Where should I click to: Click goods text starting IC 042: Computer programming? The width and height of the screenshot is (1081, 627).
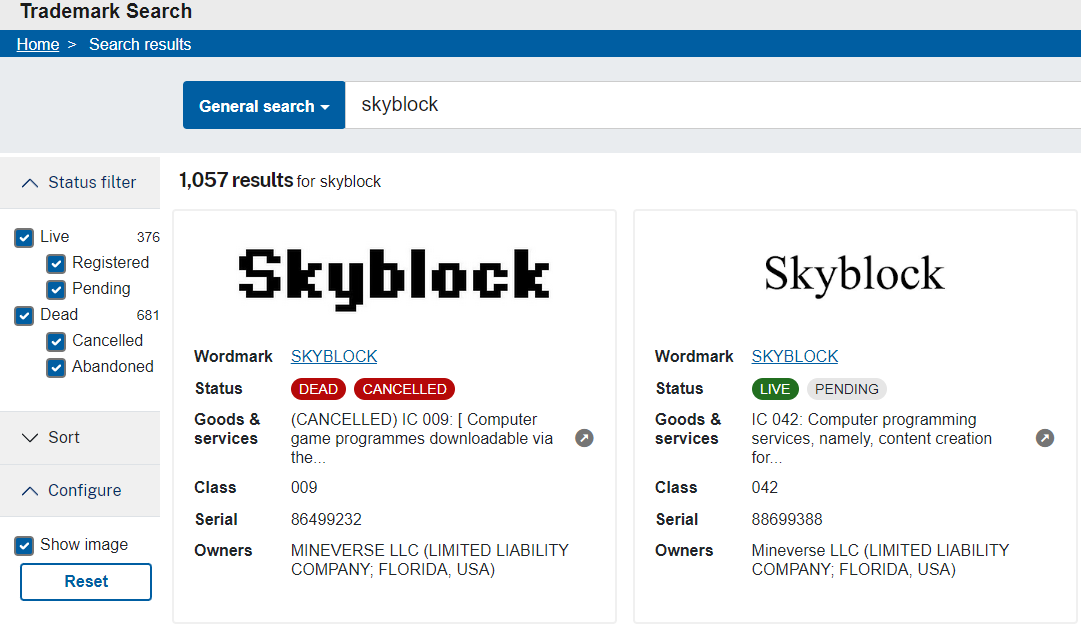(x=871, y=439)
